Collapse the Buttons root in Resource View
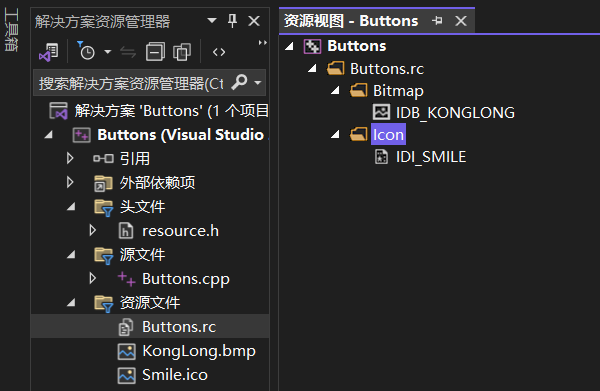Viewport: 600px width, 391px height. coord(290,46)
